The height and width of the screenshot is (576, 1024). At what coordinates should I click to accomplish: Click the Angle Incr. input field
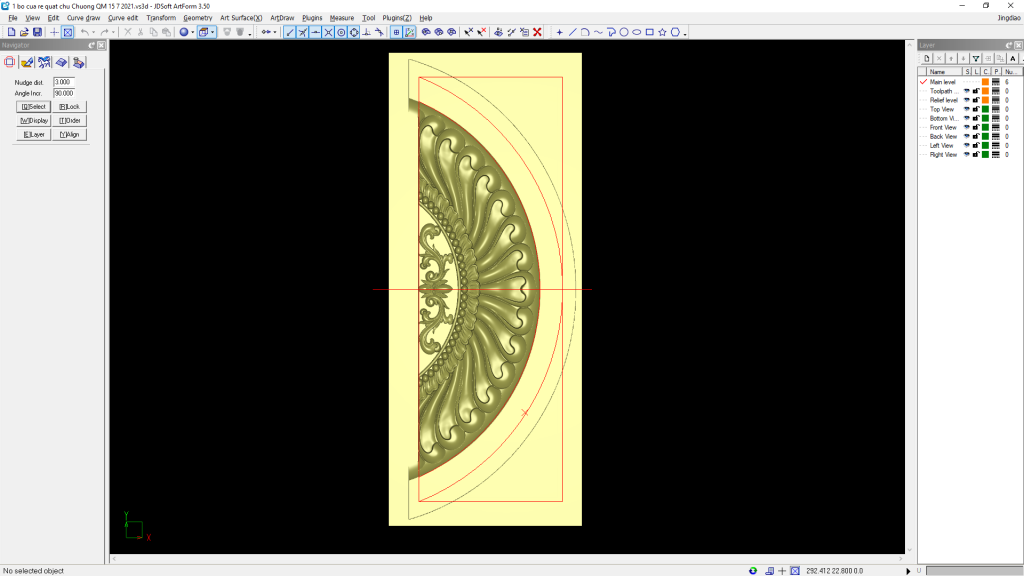pos(64,93)
